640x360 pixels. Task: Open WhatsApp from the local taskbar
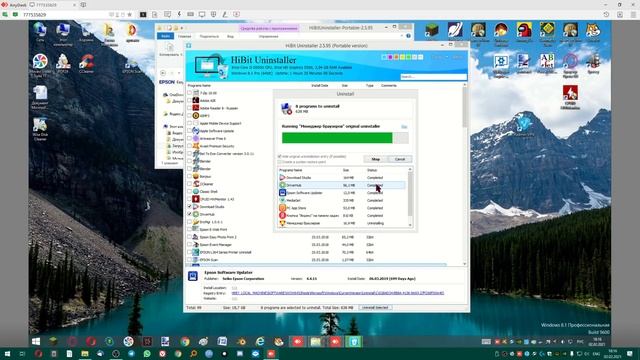coord(147,353)
